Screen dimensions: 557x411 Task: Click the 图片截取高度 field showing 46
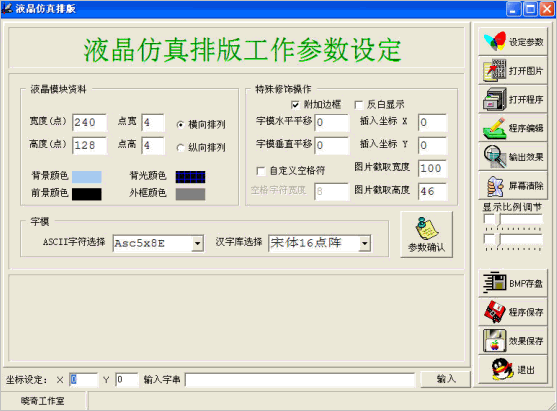click(432, 191)
